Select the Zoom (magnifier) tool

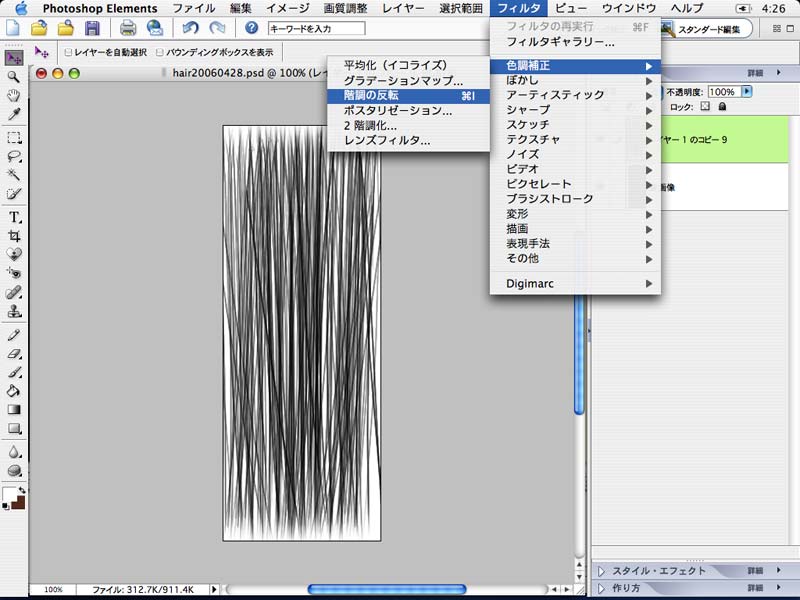click(x=14, y=76)
